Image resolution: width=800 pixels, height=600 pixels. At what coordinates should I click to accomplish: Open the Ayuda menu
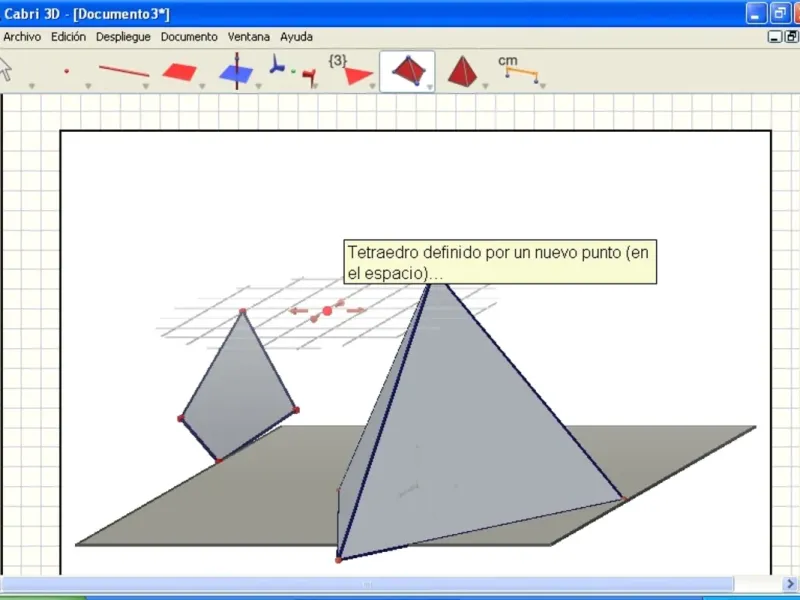pyautogui.click(x=296, y=37)
